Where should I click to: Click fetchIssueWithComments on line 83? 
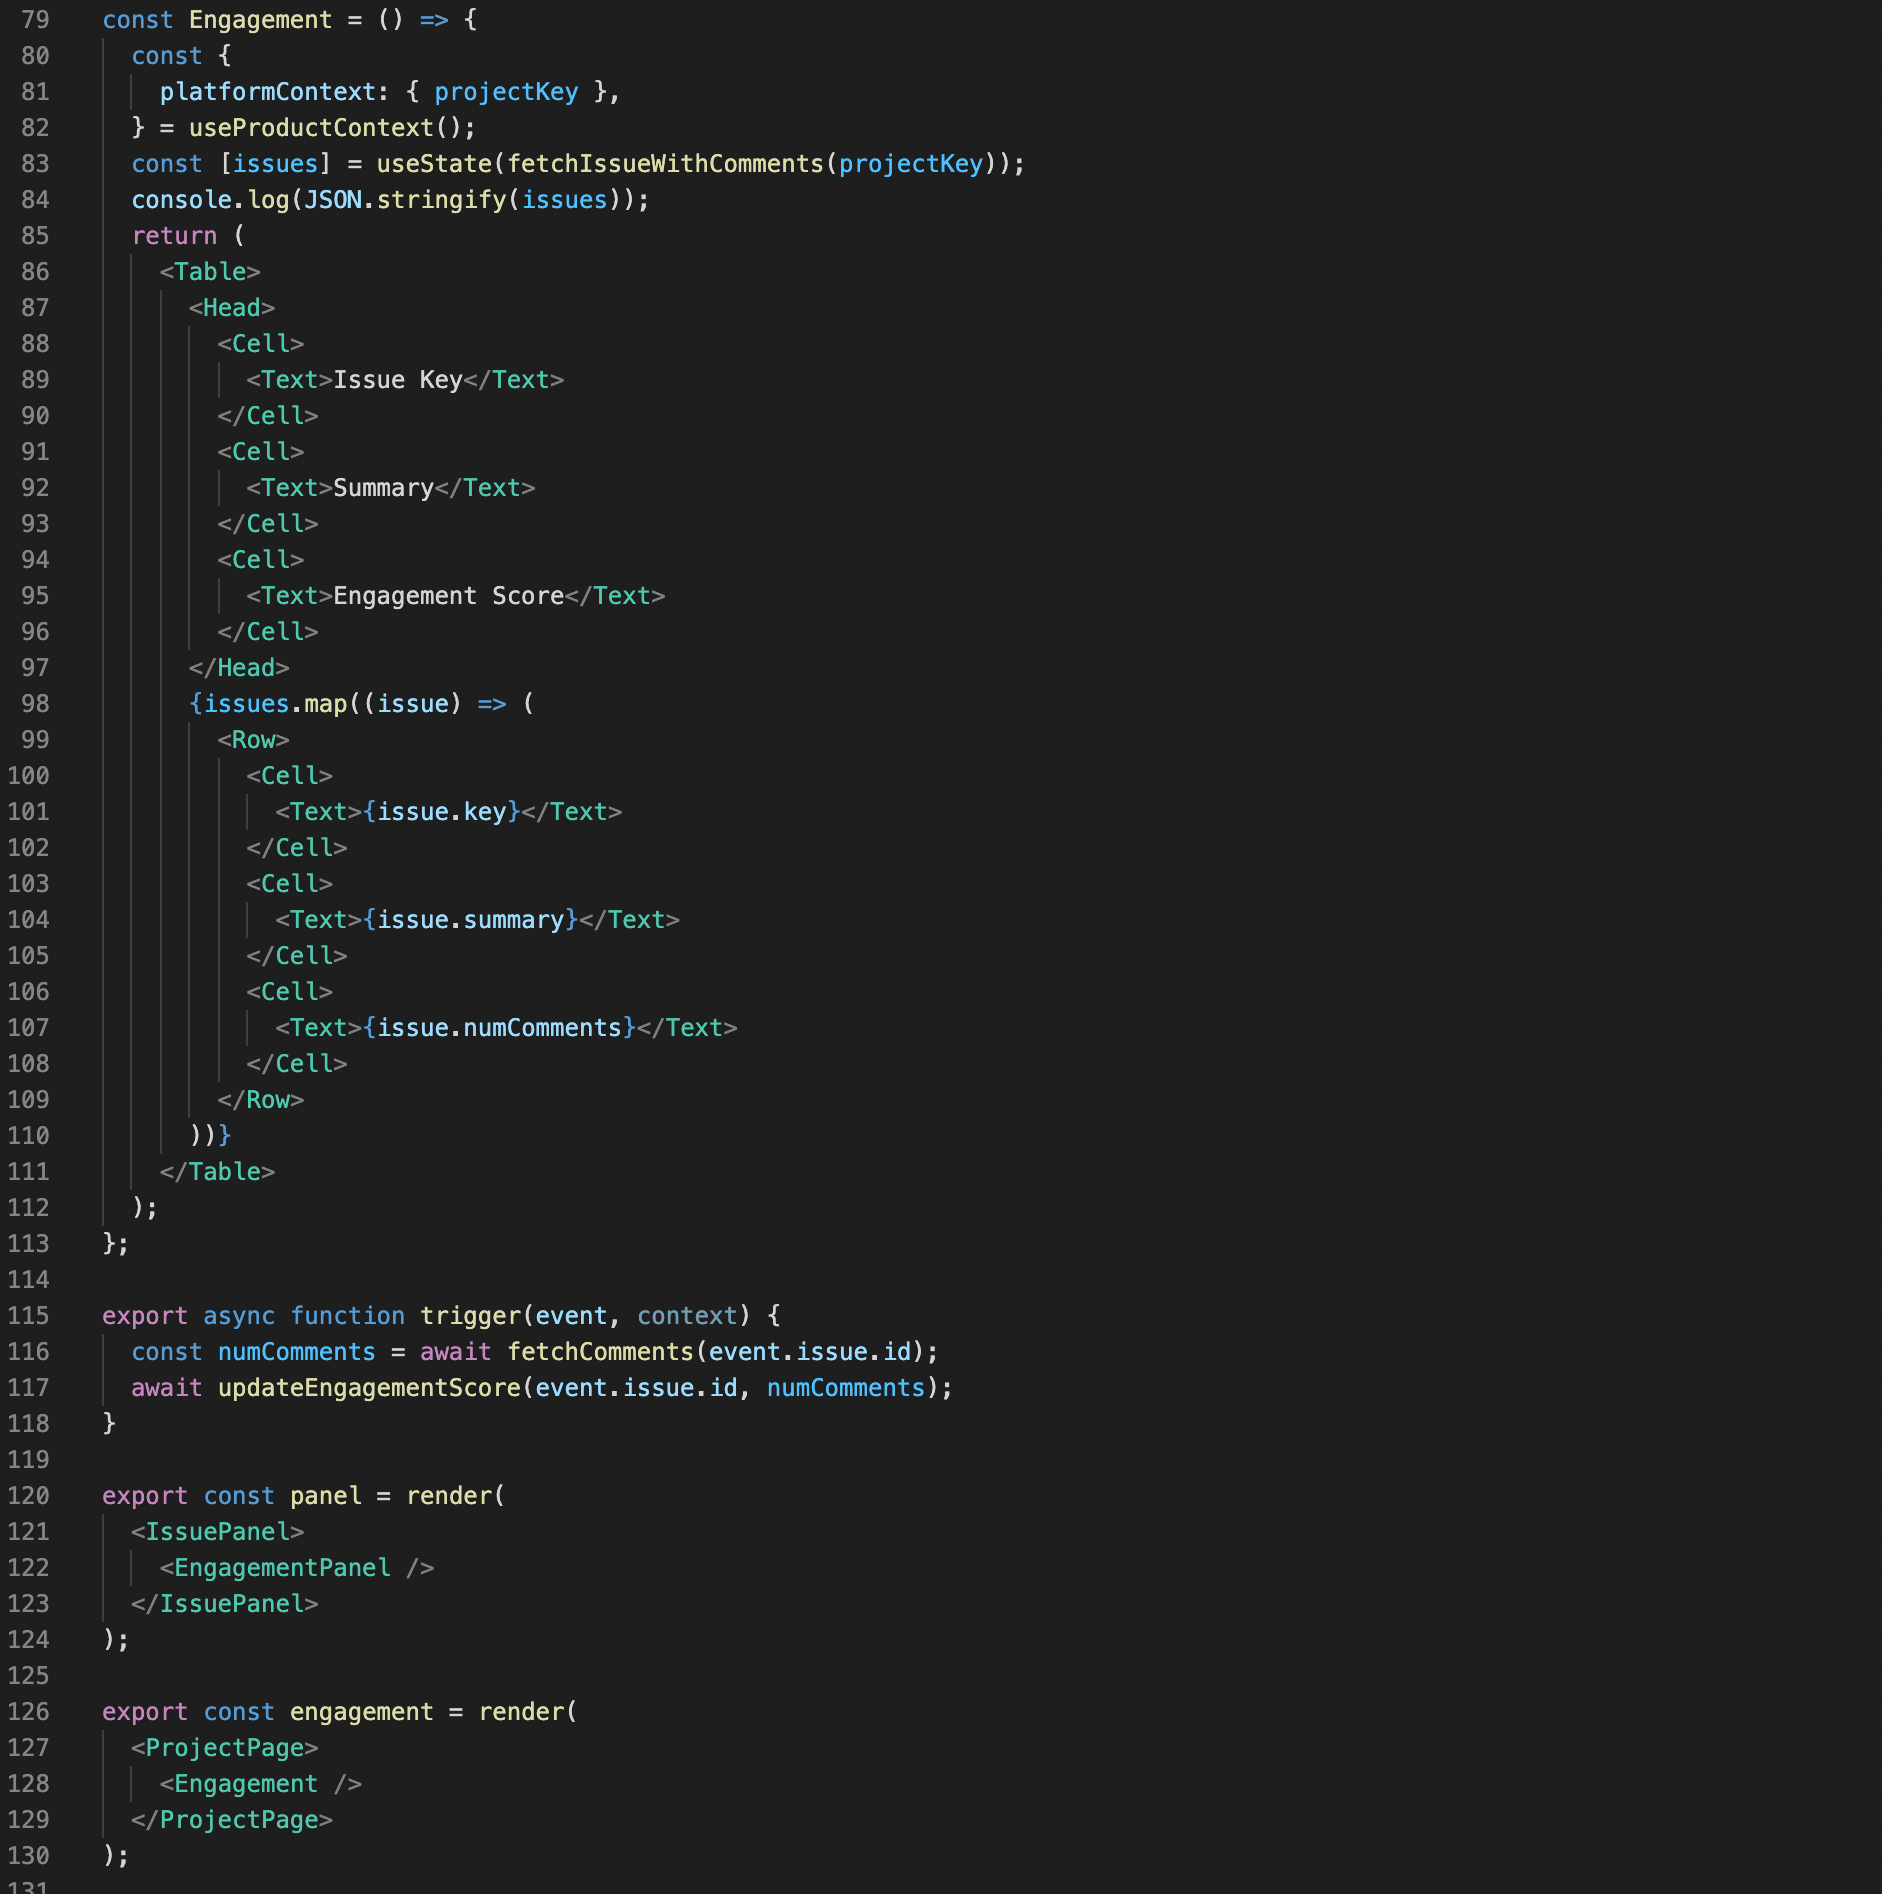tap(665, 164)
